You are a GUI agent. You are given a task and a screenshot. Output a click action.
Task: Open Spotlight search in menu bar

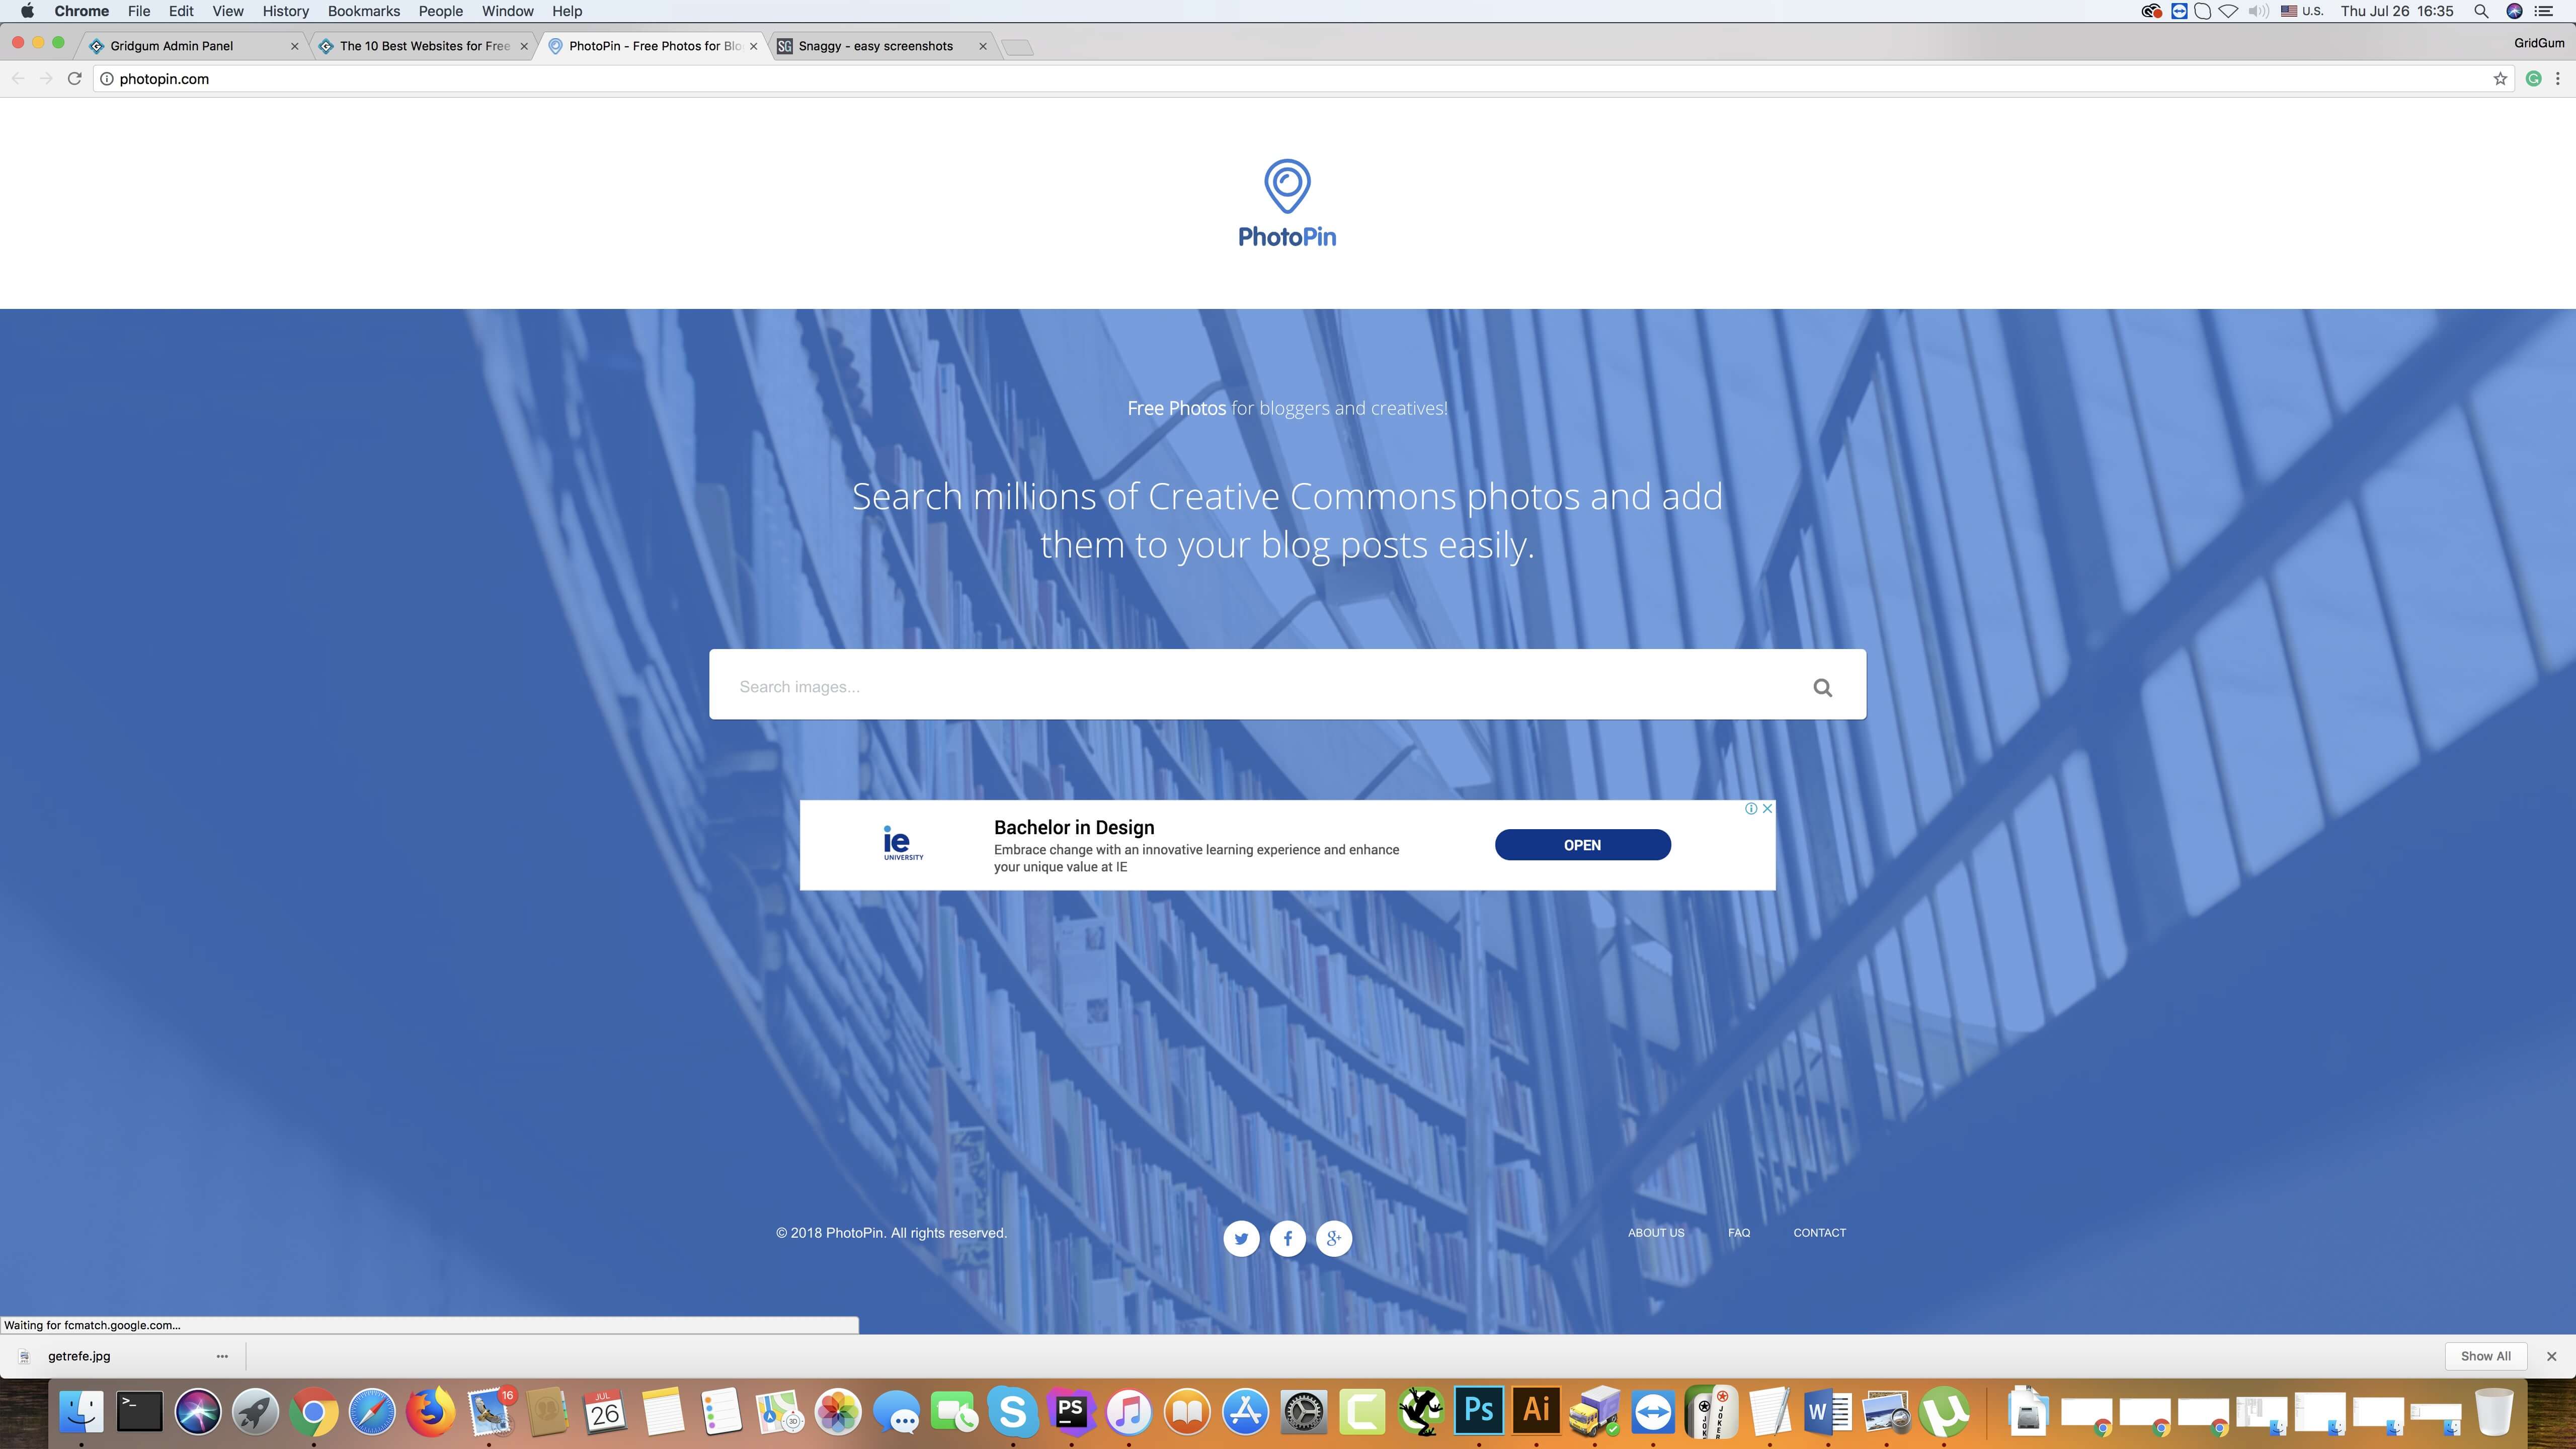(x=2481, y=11)
